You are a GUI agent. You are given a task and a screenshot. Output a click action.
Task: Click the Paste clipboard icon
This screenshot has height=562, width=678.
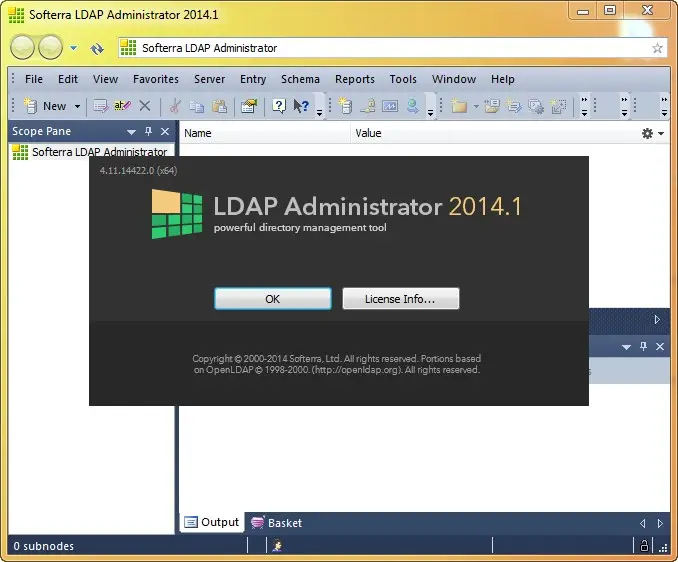point(219,106)
